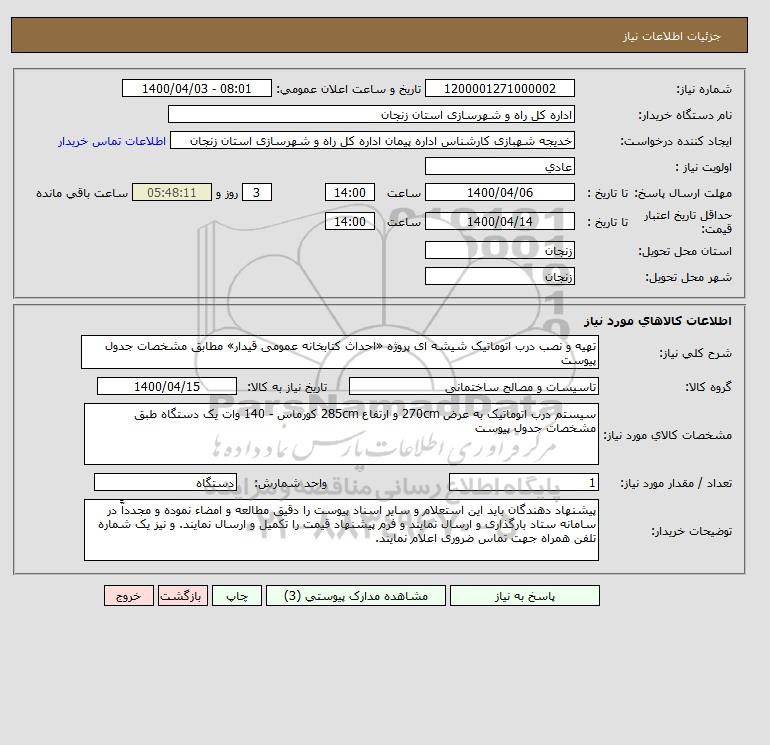Click delivery province field زنجان
The height and width of the screenshot is (745, 770).
tap(499, 250)
